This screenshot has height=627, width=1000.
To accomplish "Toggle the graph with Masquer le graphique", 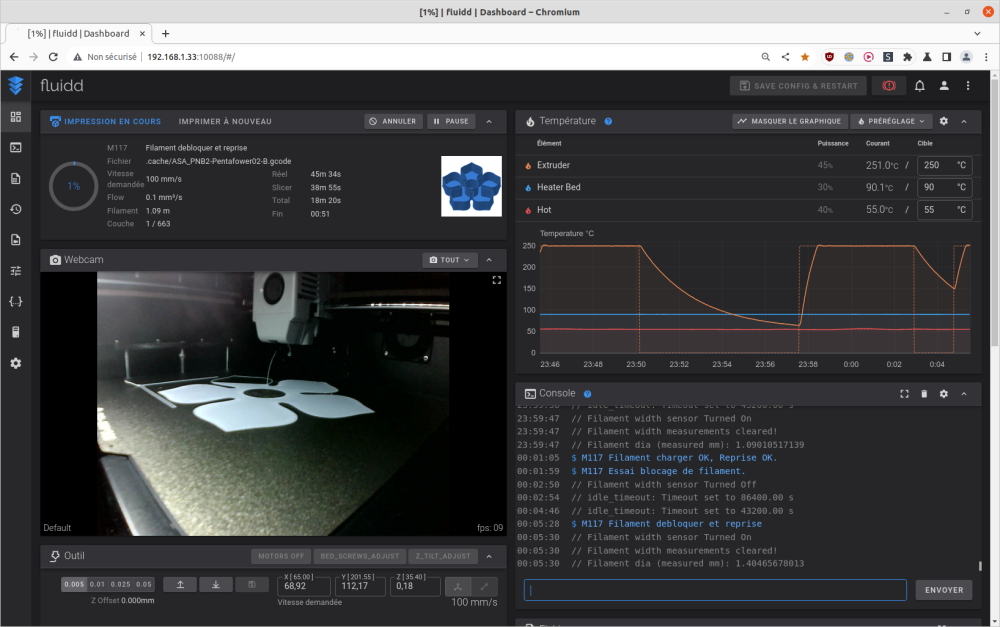I will click(788, 121).
